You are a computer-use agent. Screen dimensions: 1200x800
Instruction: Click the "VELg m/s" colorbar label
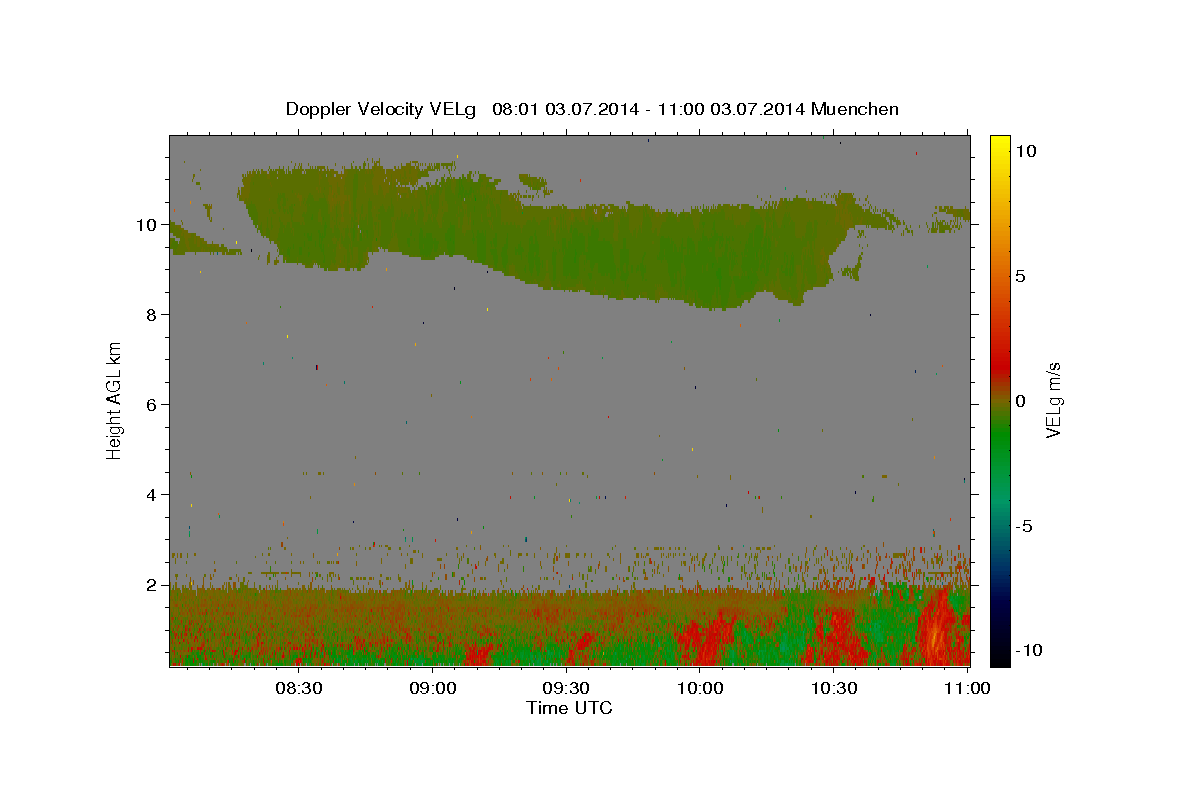tap(1053, 402)
